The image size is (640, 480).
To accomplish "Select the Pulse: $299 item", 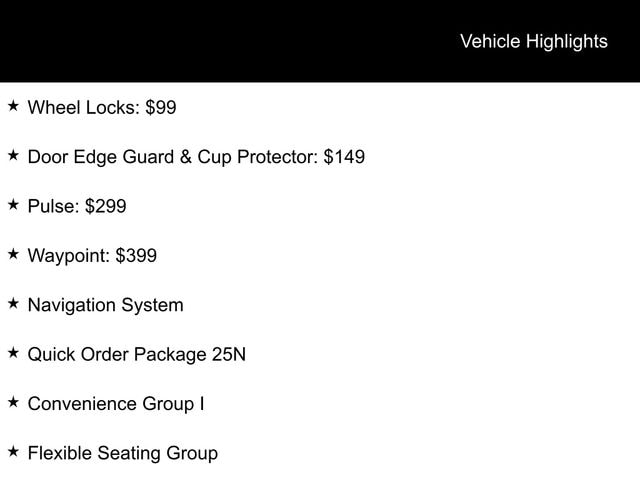I will pos(77,206).
